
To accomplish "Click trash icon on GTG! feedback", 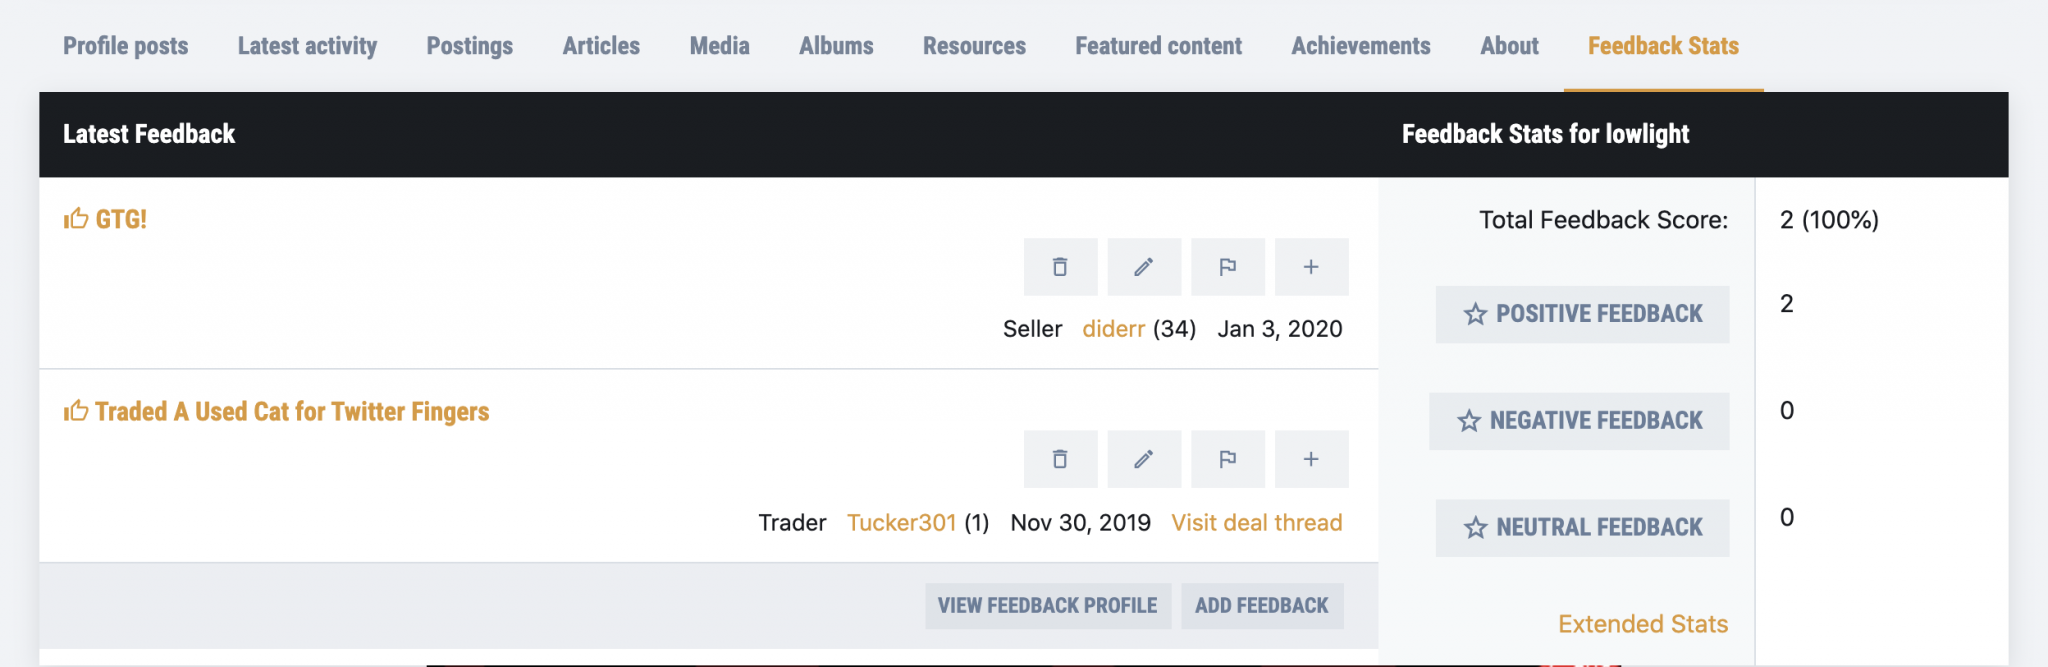I will [x=1060, y=267].
